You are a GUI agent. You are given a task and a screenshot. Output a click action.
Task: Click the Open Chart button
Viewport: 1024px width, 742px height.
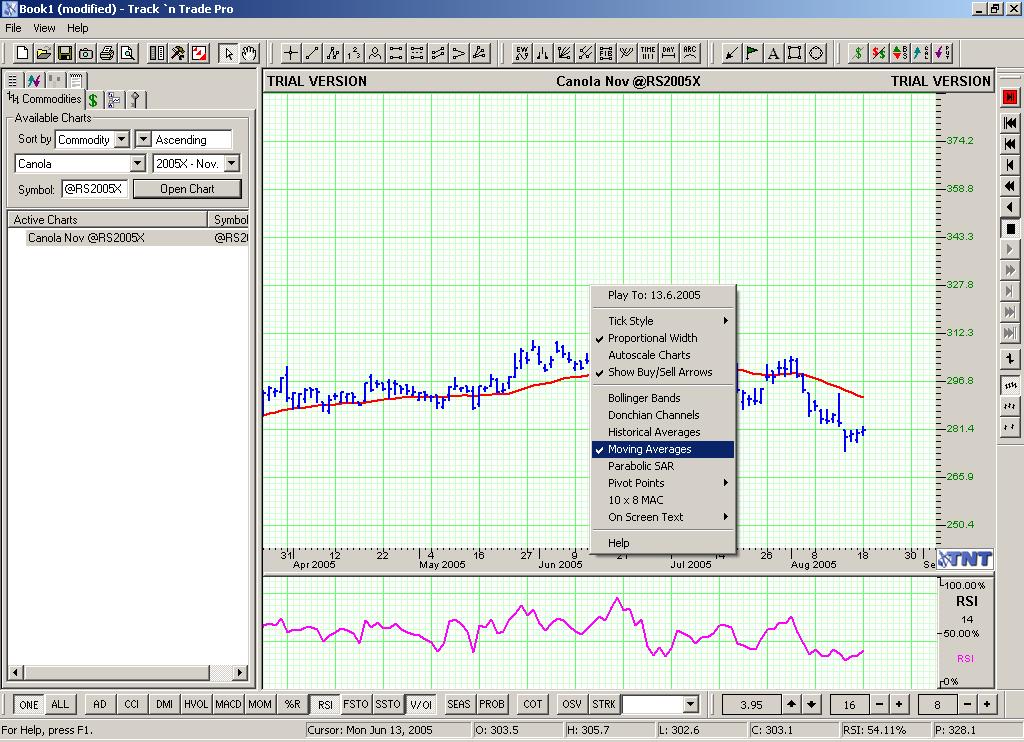tap(187, 189)
